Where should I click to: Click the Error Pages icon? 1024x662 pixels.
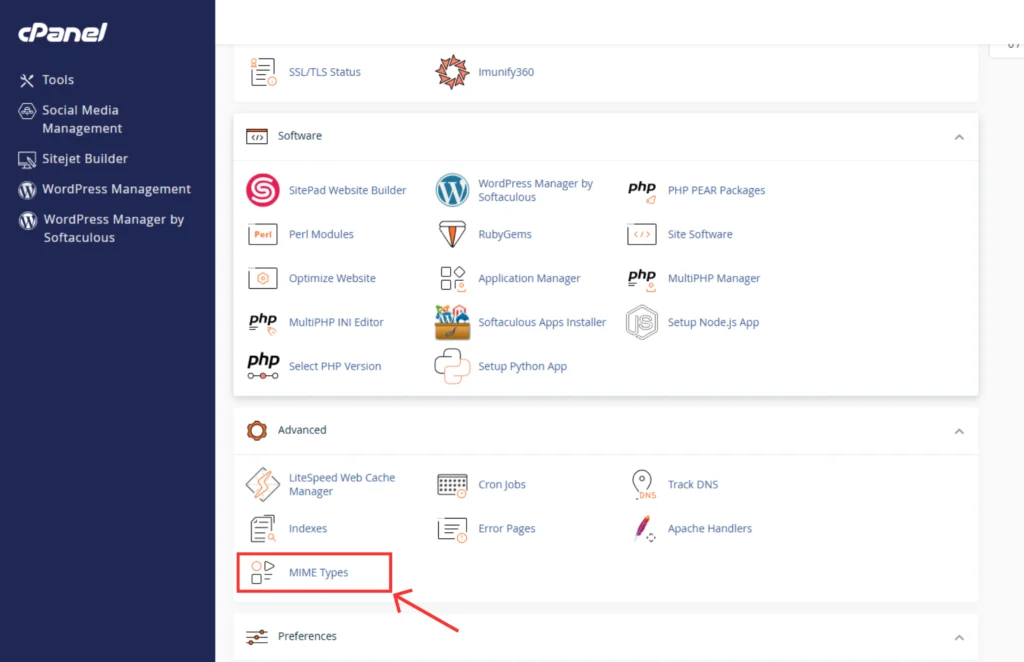tap(452, 529)
